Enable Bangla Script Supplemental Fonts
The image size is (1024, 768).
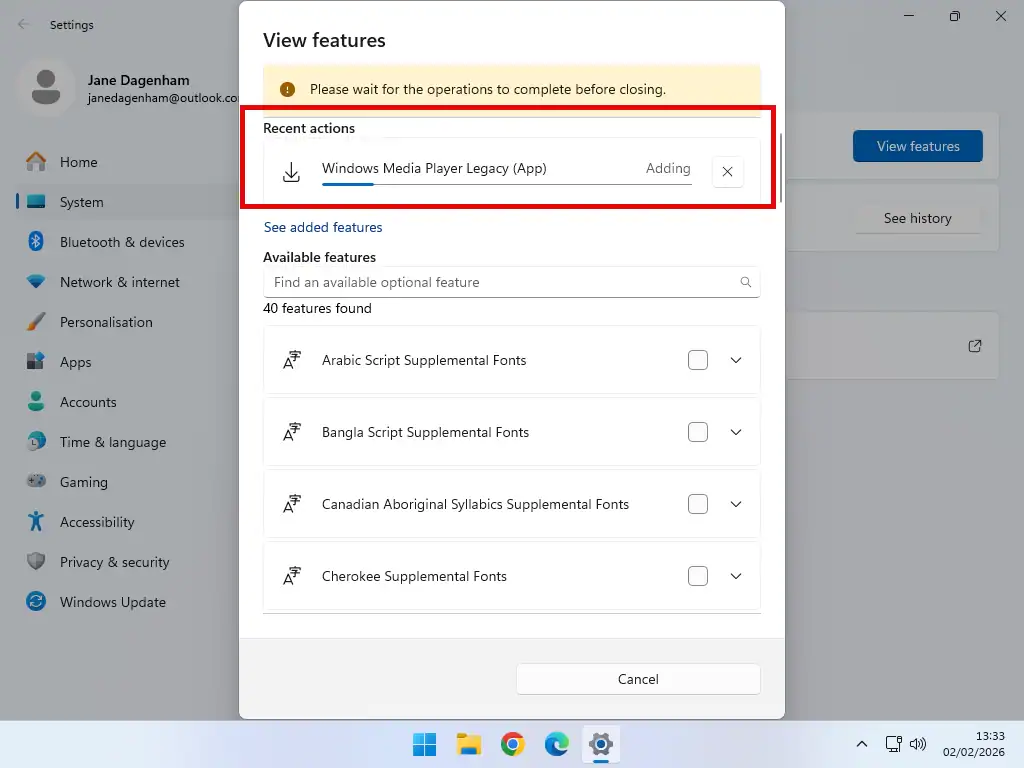click(x=698, y=432)
